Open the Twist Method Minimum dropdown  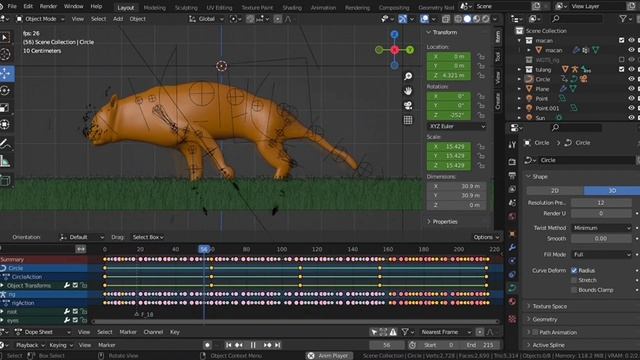[602, 228]
